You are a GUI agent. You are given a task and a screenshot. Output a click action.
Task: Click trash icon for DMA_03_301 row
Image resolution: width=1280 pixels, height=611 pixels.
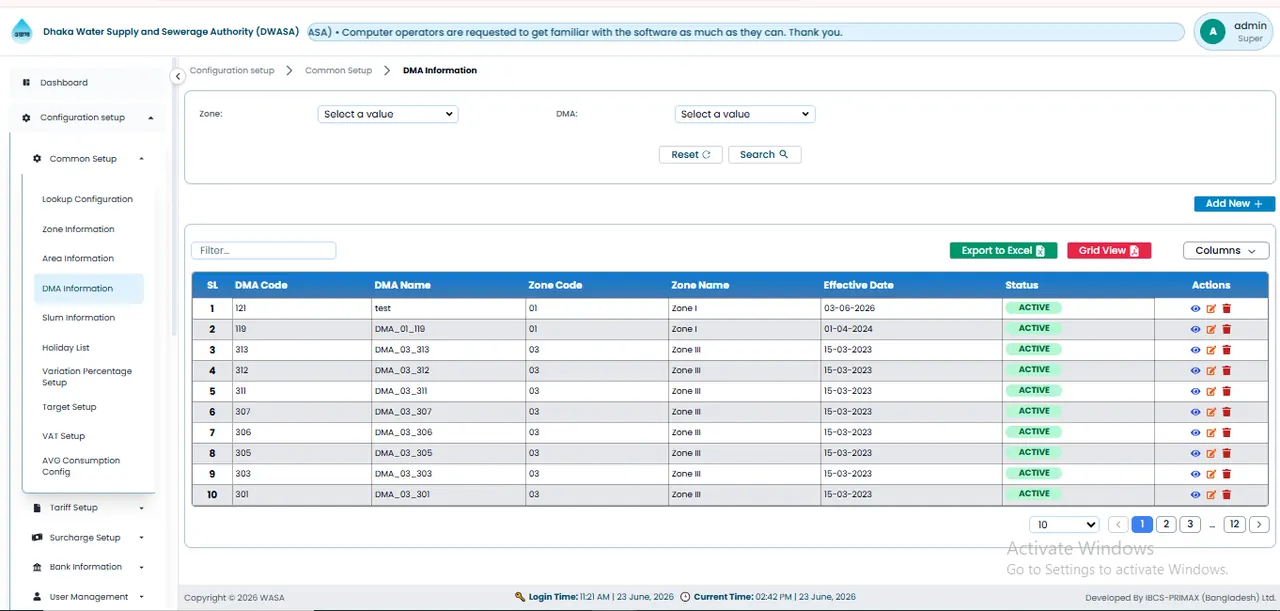pyautogui.click(x=1226, y=495)
